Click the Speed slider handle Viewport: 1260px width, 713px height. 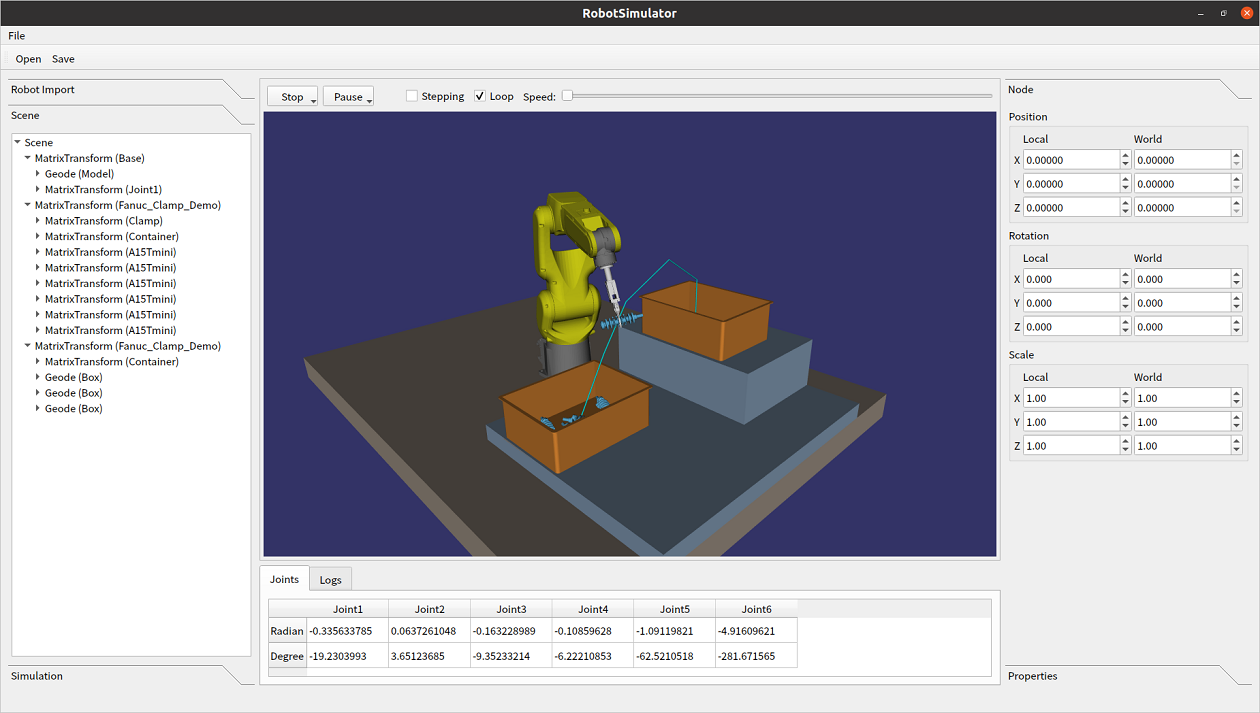pos(567,96)
